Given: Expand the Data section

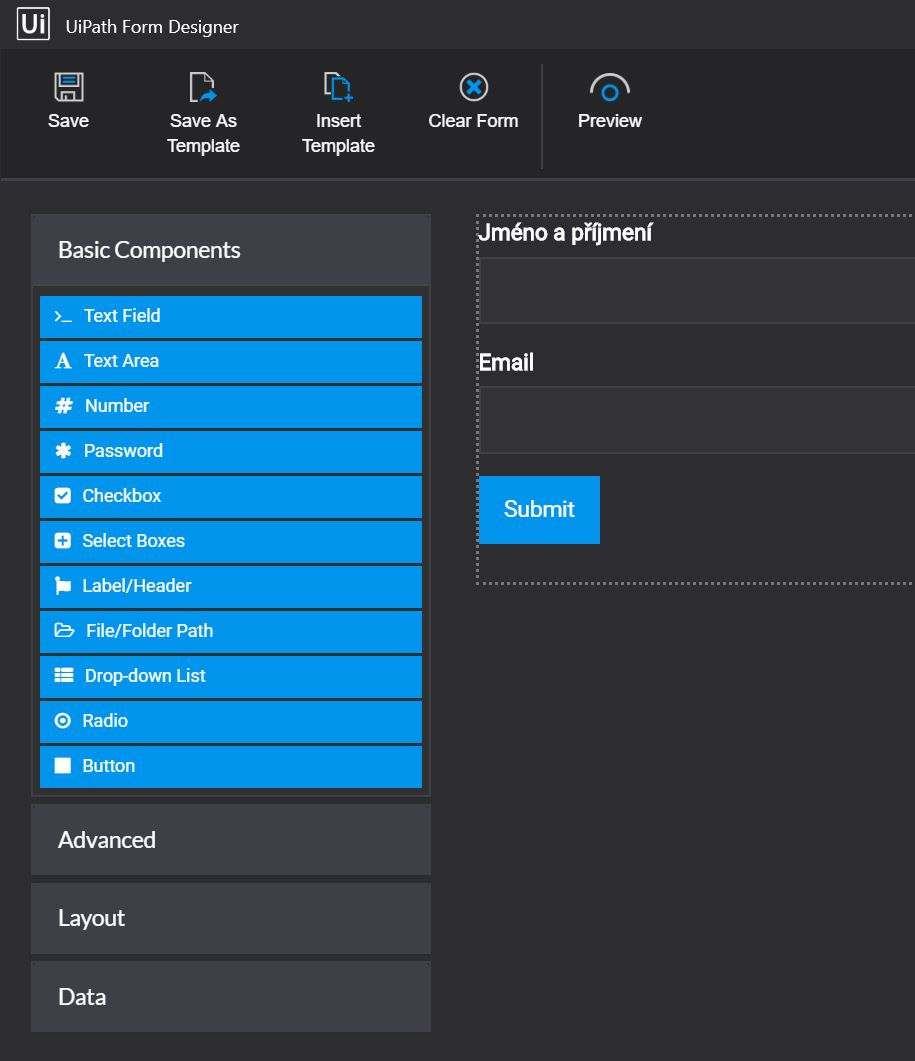Looking at the screenshot, I should 231,997.
